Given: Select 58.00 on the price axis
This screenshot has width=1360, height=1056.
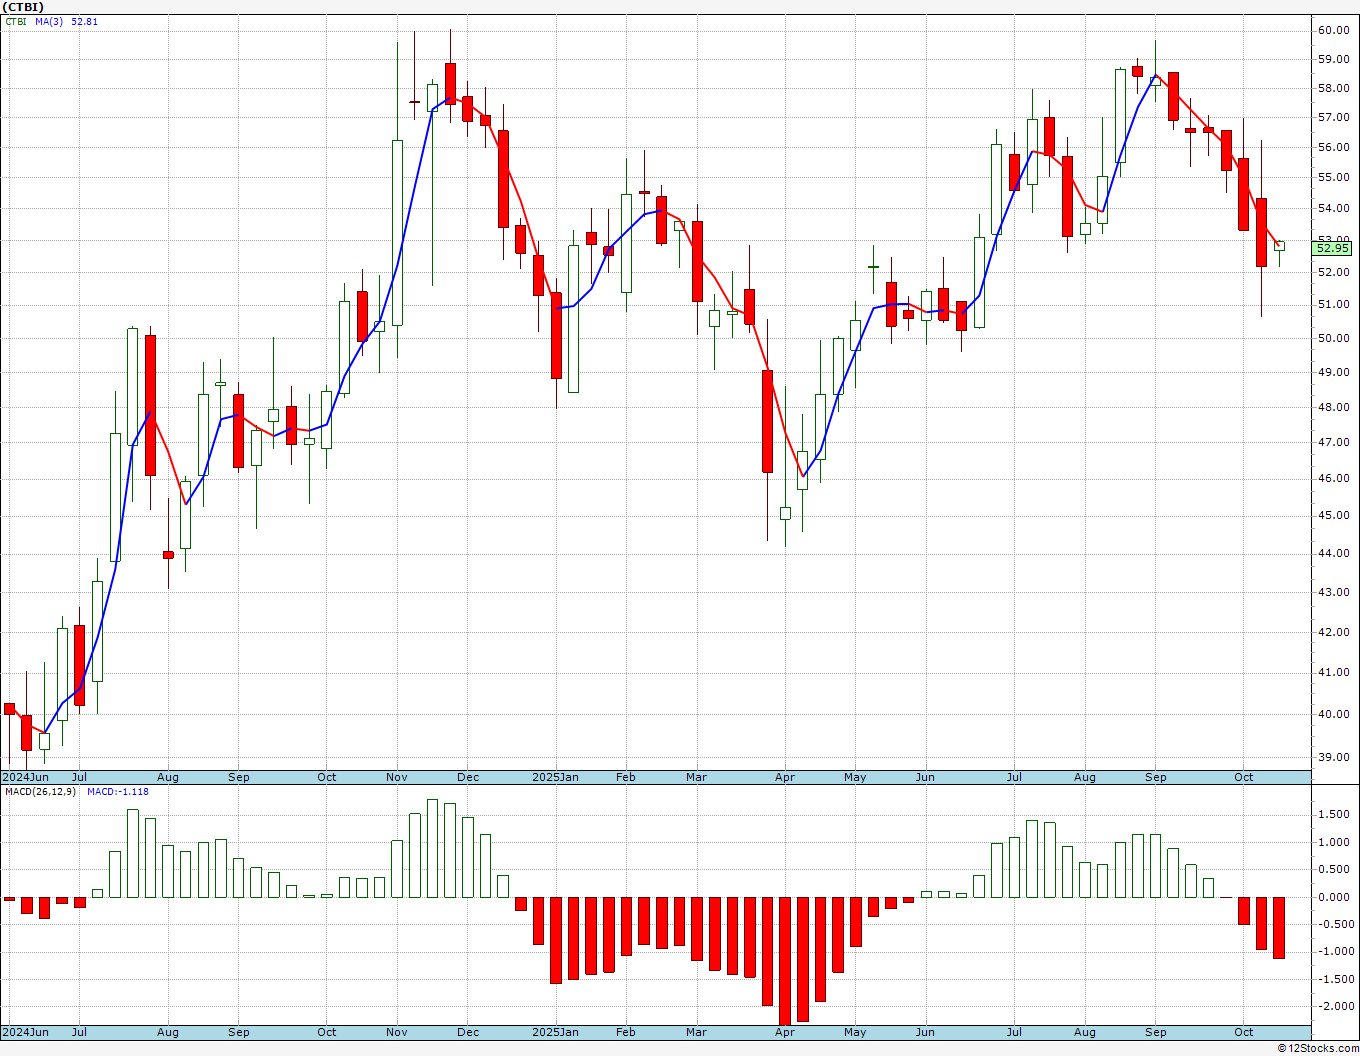Looking at the screenshot, I should point(1334,88).
